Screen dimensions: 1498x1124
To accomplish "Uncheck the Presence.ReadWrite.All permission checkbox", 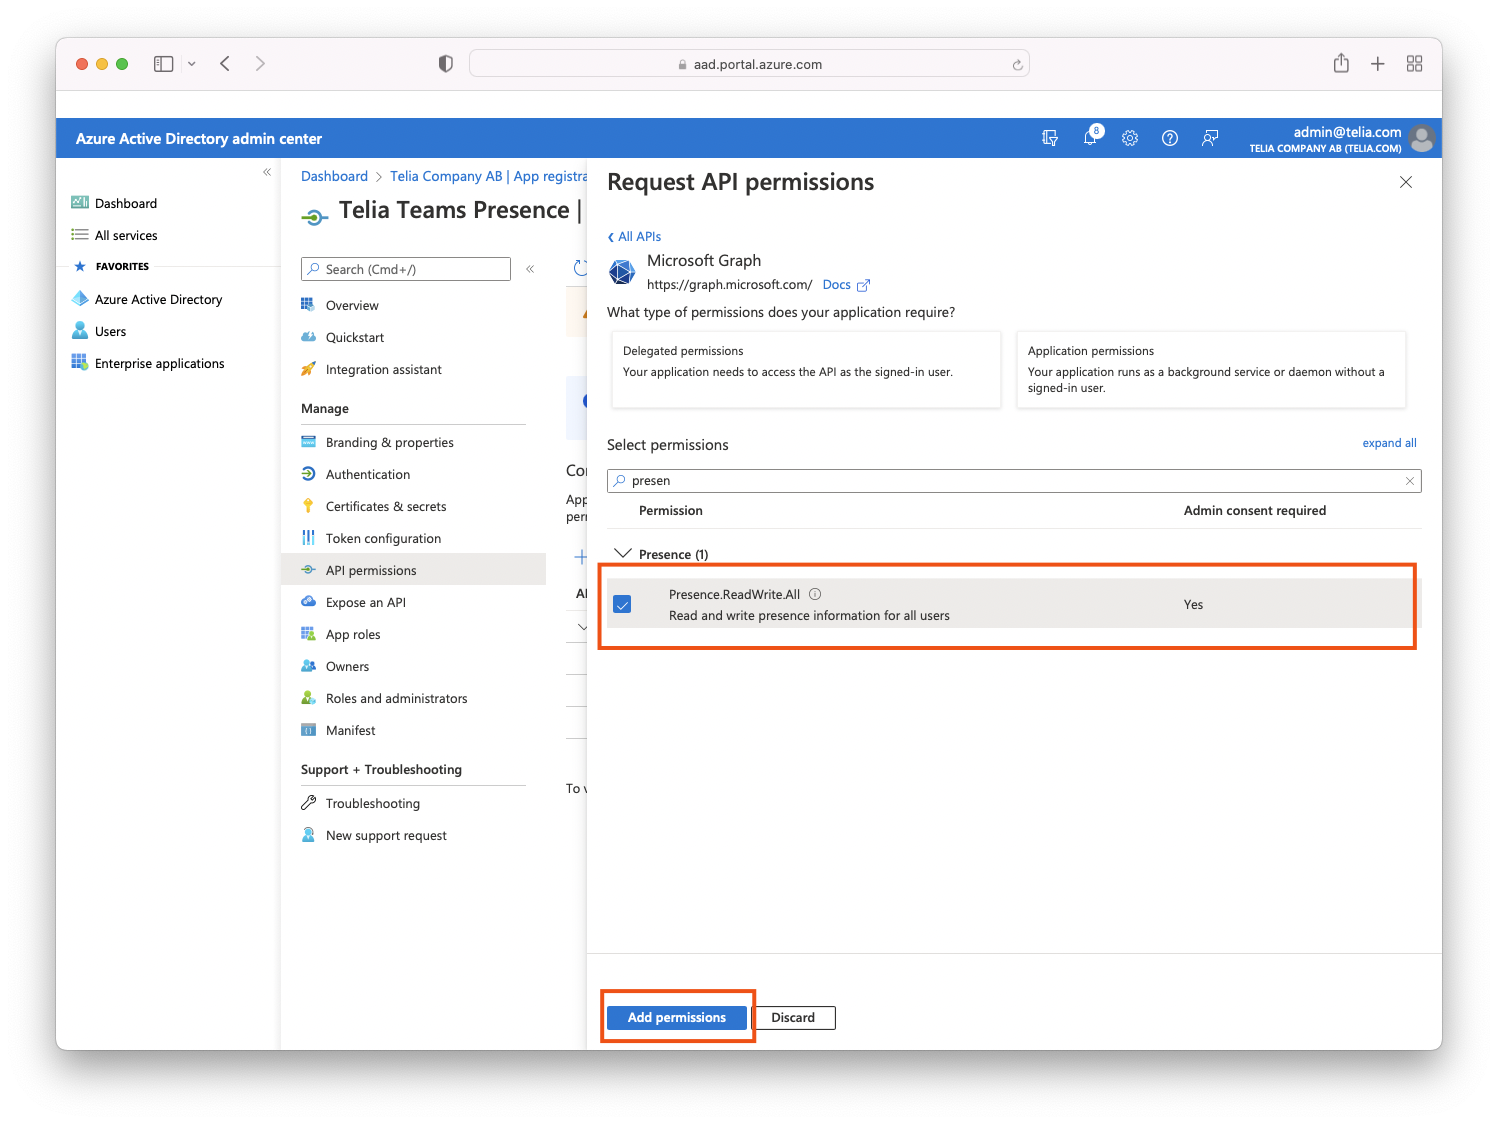I will pos(622,604).
